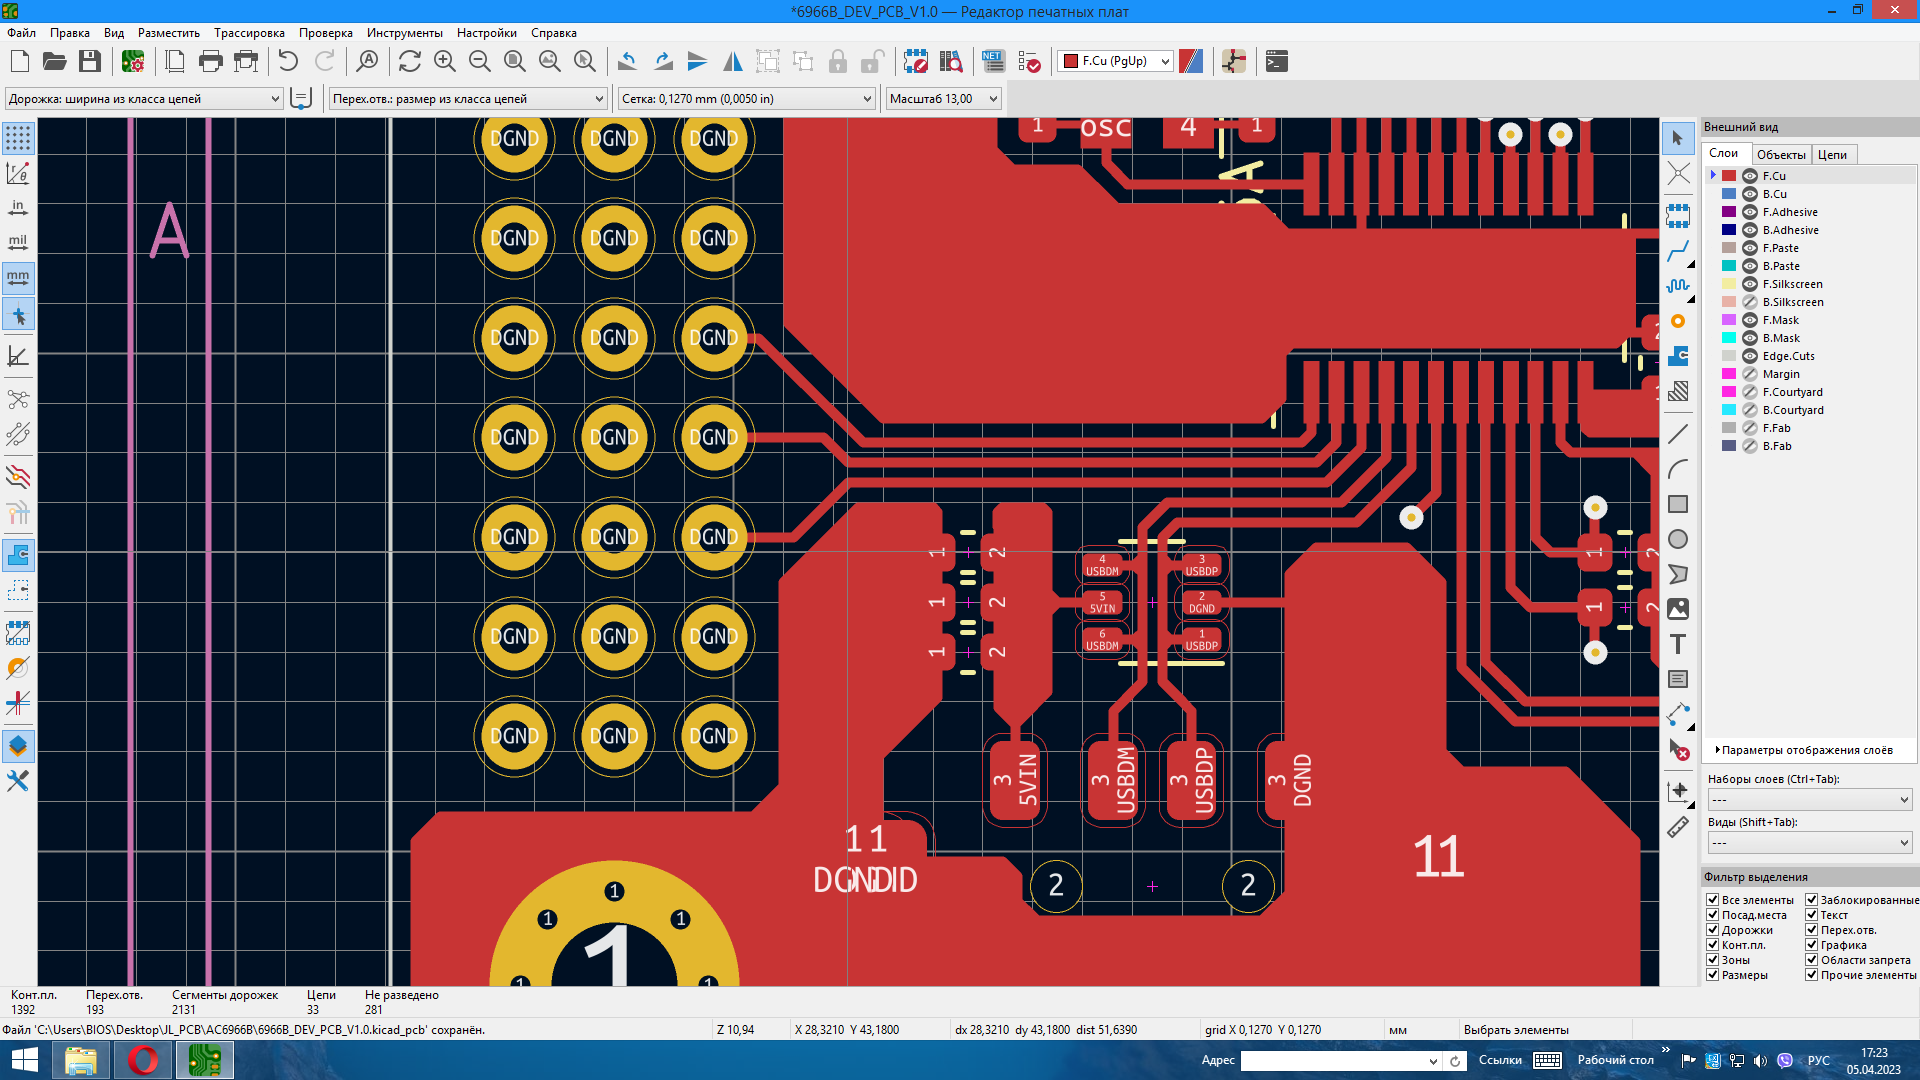Click the 'Ссылки' taskbar toolbar
The width and height of the screenshot is (1920, 1080).
coord(1499,1060)
